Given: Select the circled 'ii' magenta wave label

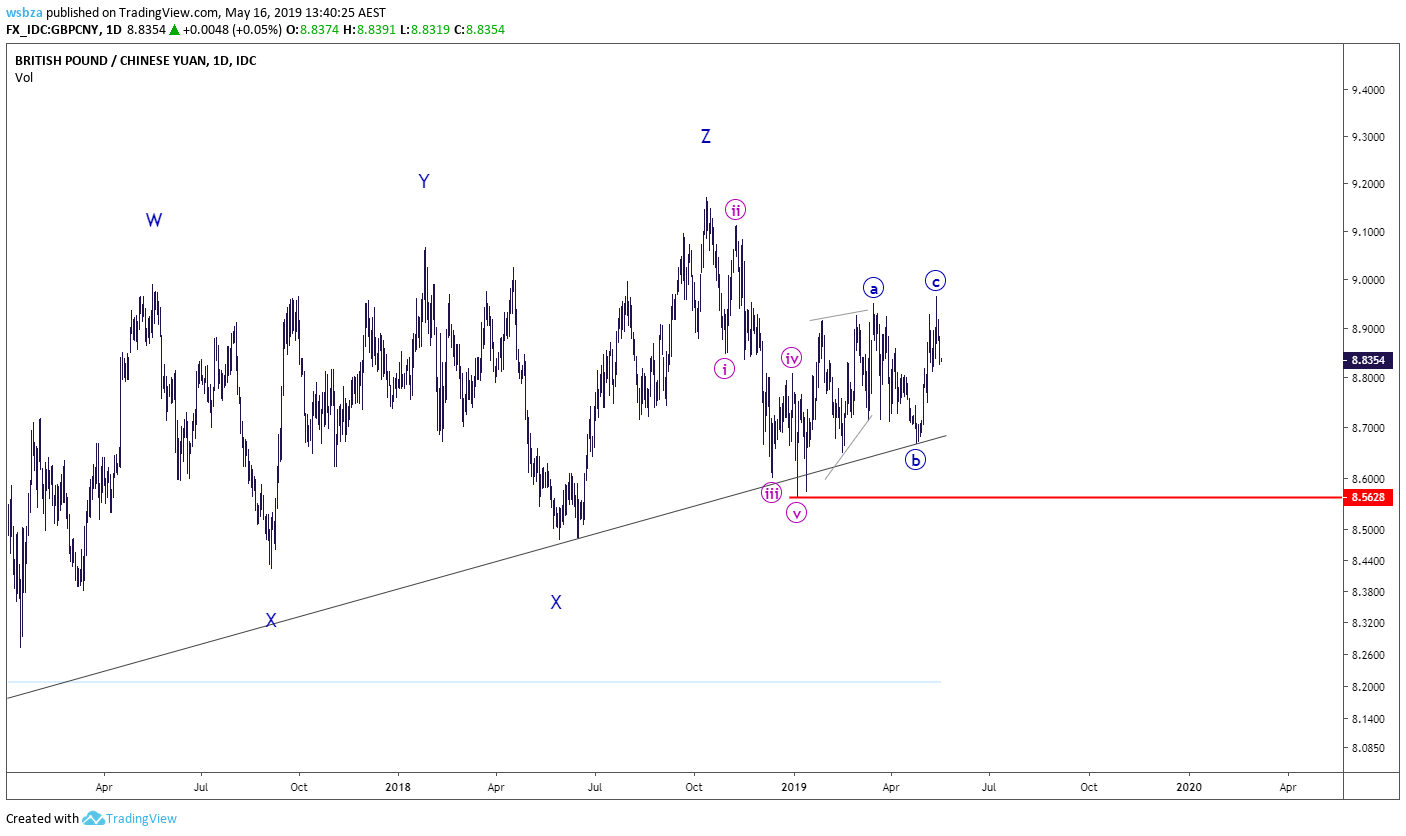Looking at the screenshot, I should (736, 210).
